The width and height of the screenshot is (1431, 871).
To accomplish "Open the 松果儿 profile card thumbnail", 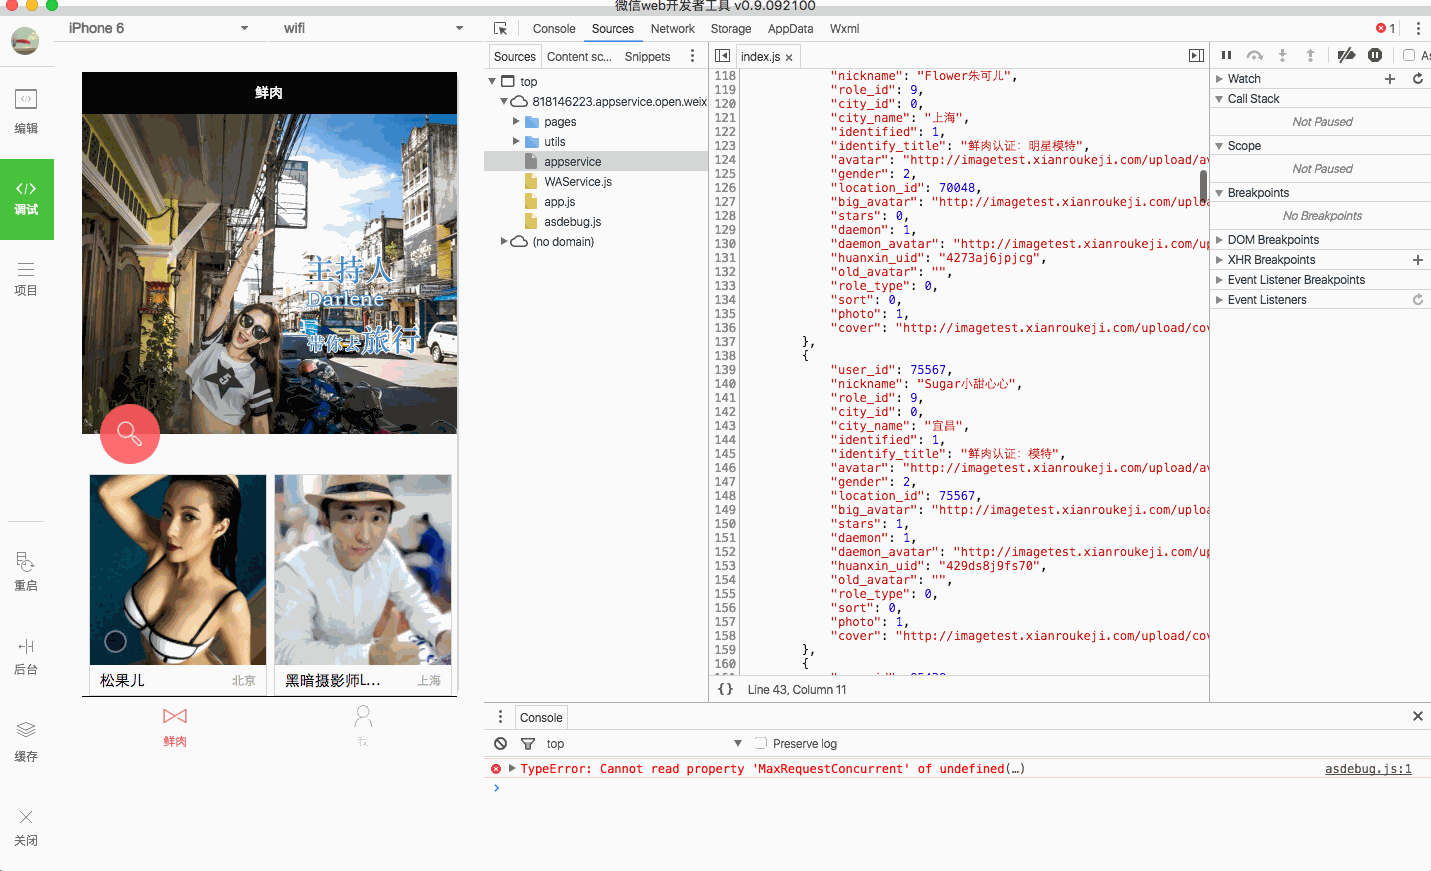I will point(178,570).
